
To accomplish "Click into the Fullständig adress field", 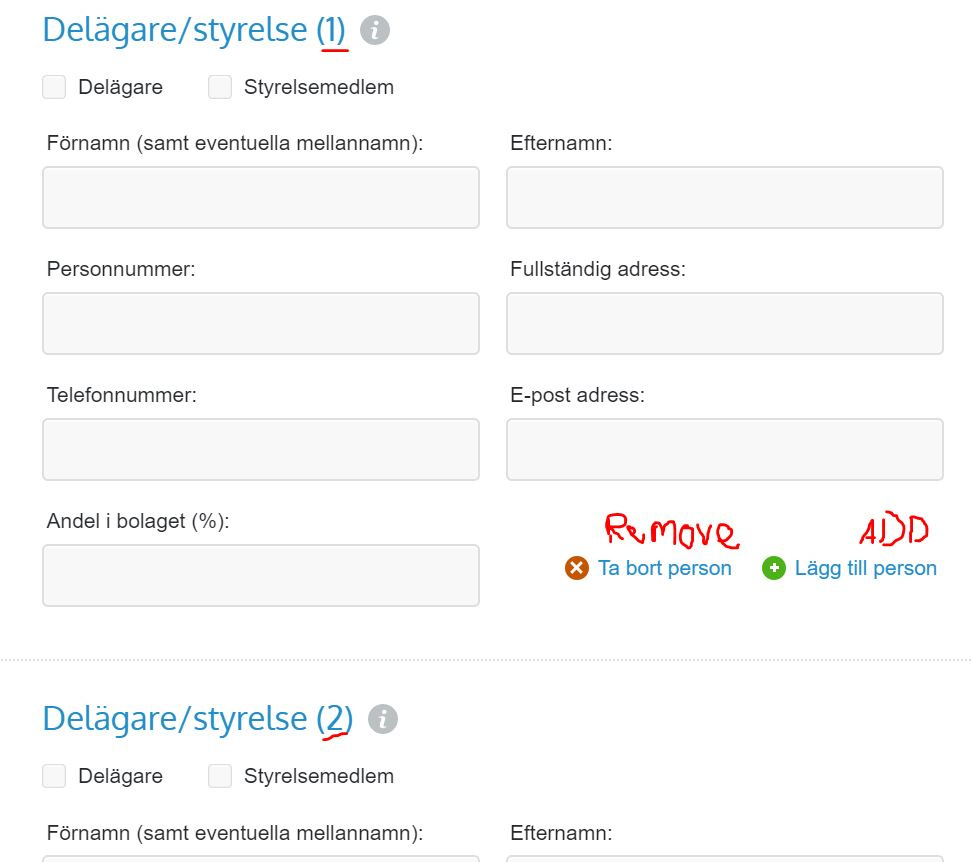I will [x=725, y=323].
